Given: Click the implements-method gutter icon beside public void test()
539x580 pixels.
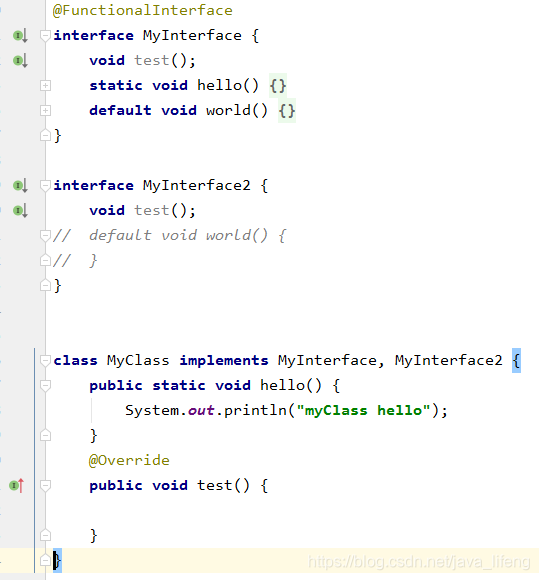Looking at the screenshot, I should [17, 485].
